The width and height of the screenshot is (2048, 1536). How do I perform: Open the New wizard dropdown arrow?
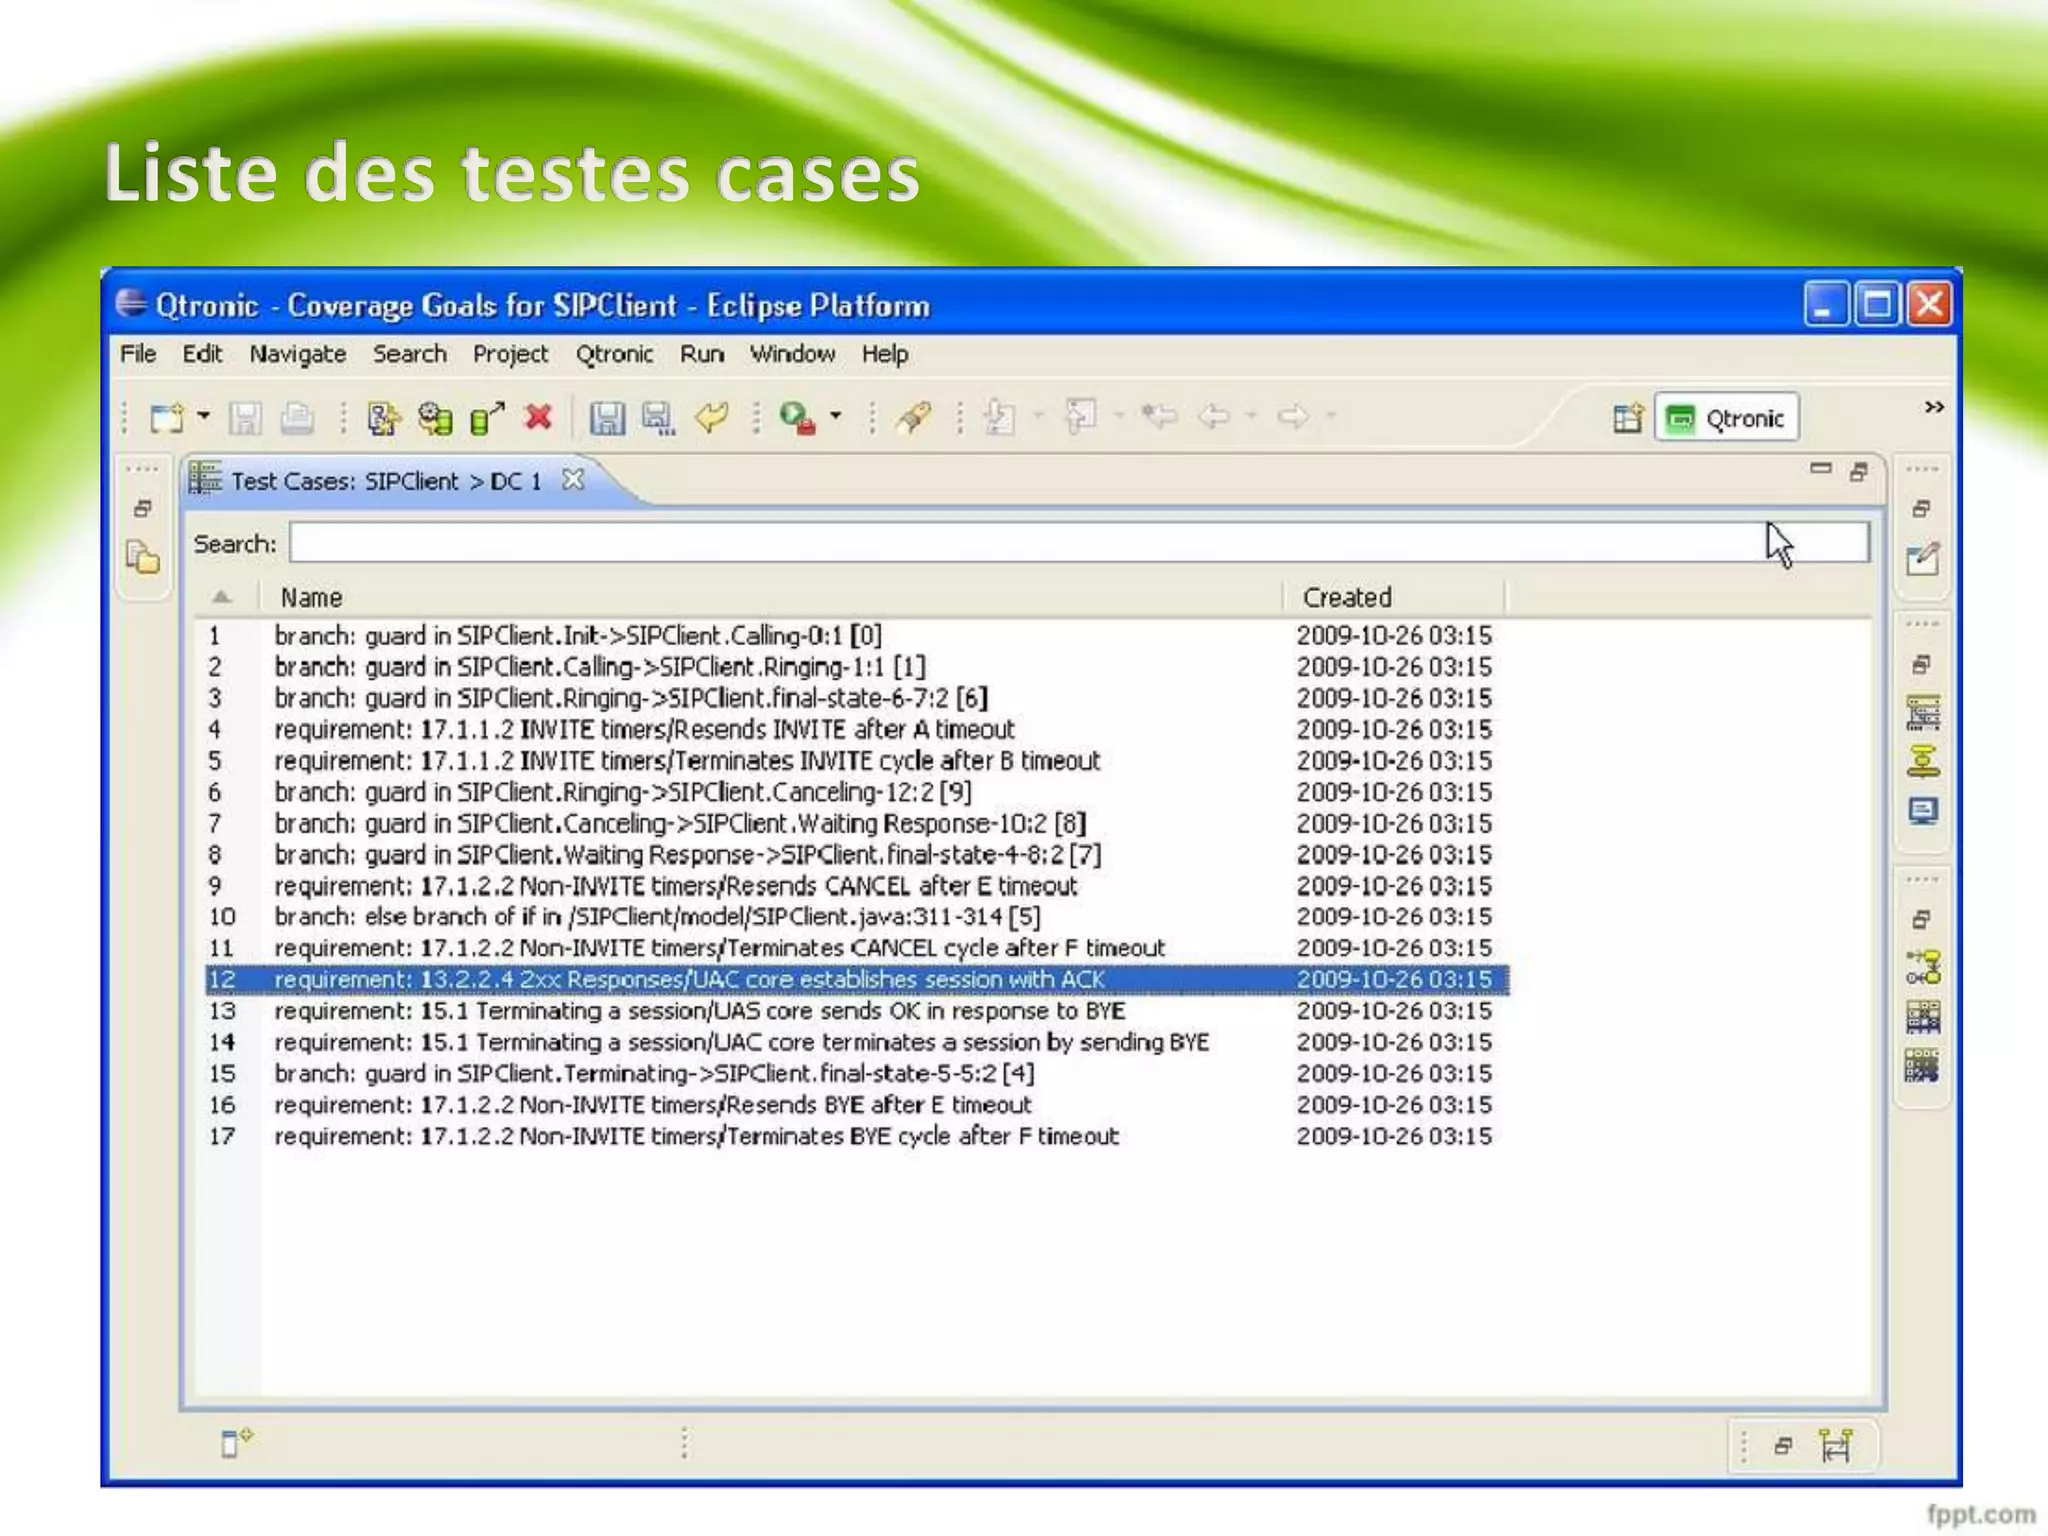tap(204, 415)
